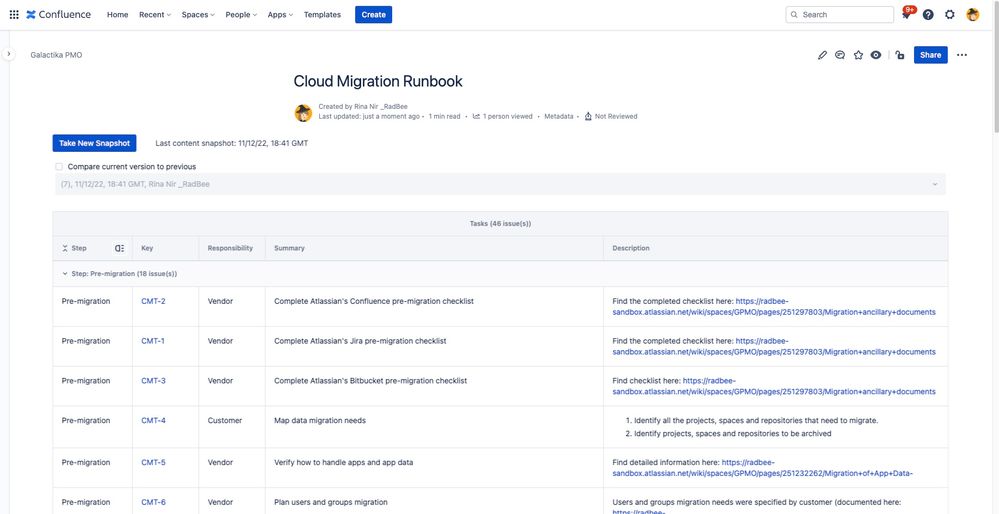
Task: Edit page with the pencil icon
Action: click(x=822, y=55)
